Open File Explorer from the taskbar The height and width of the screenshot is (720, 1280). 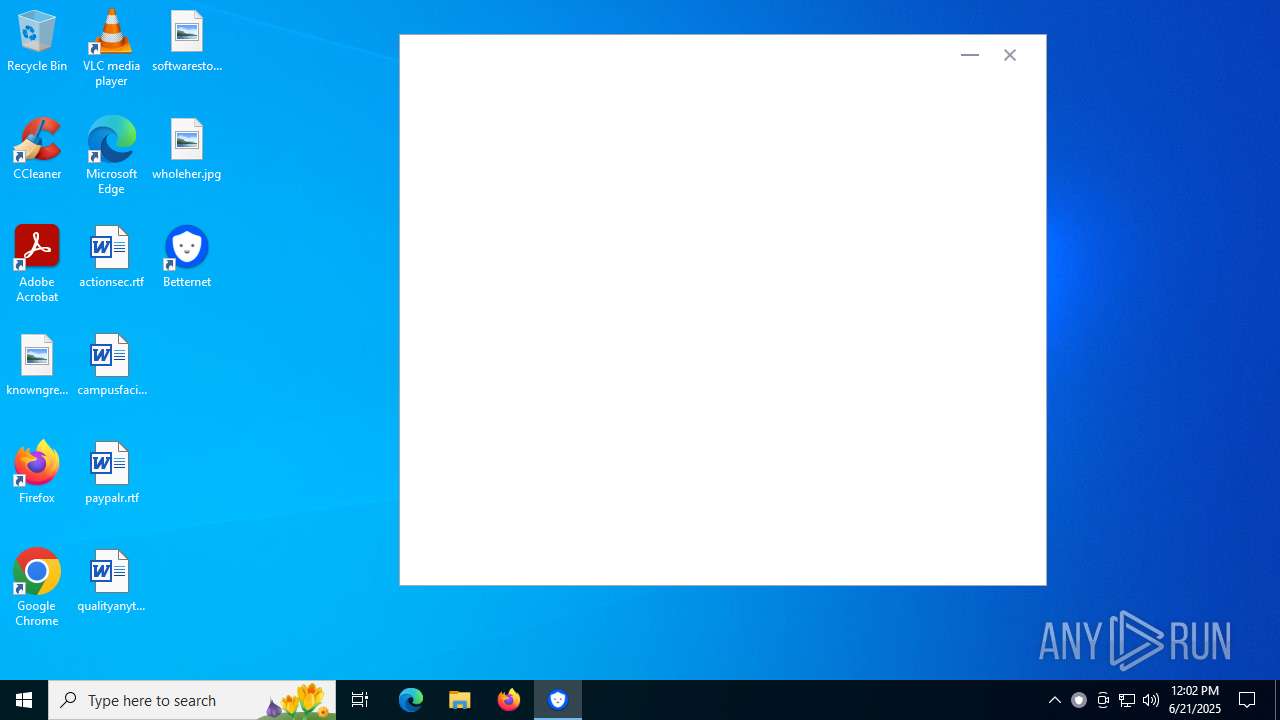[x=460, y=700]
